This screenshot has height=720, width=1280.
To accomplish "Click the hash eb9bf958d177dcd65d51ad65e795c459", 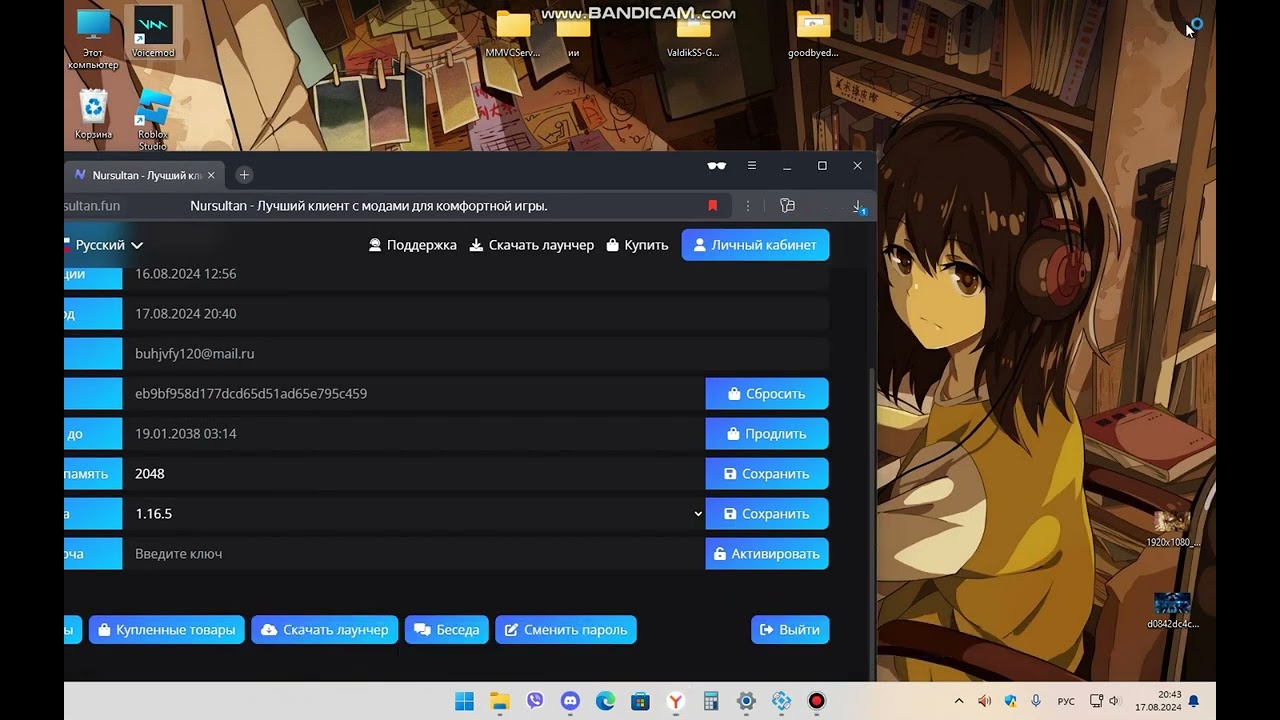I will click(251, 394).
